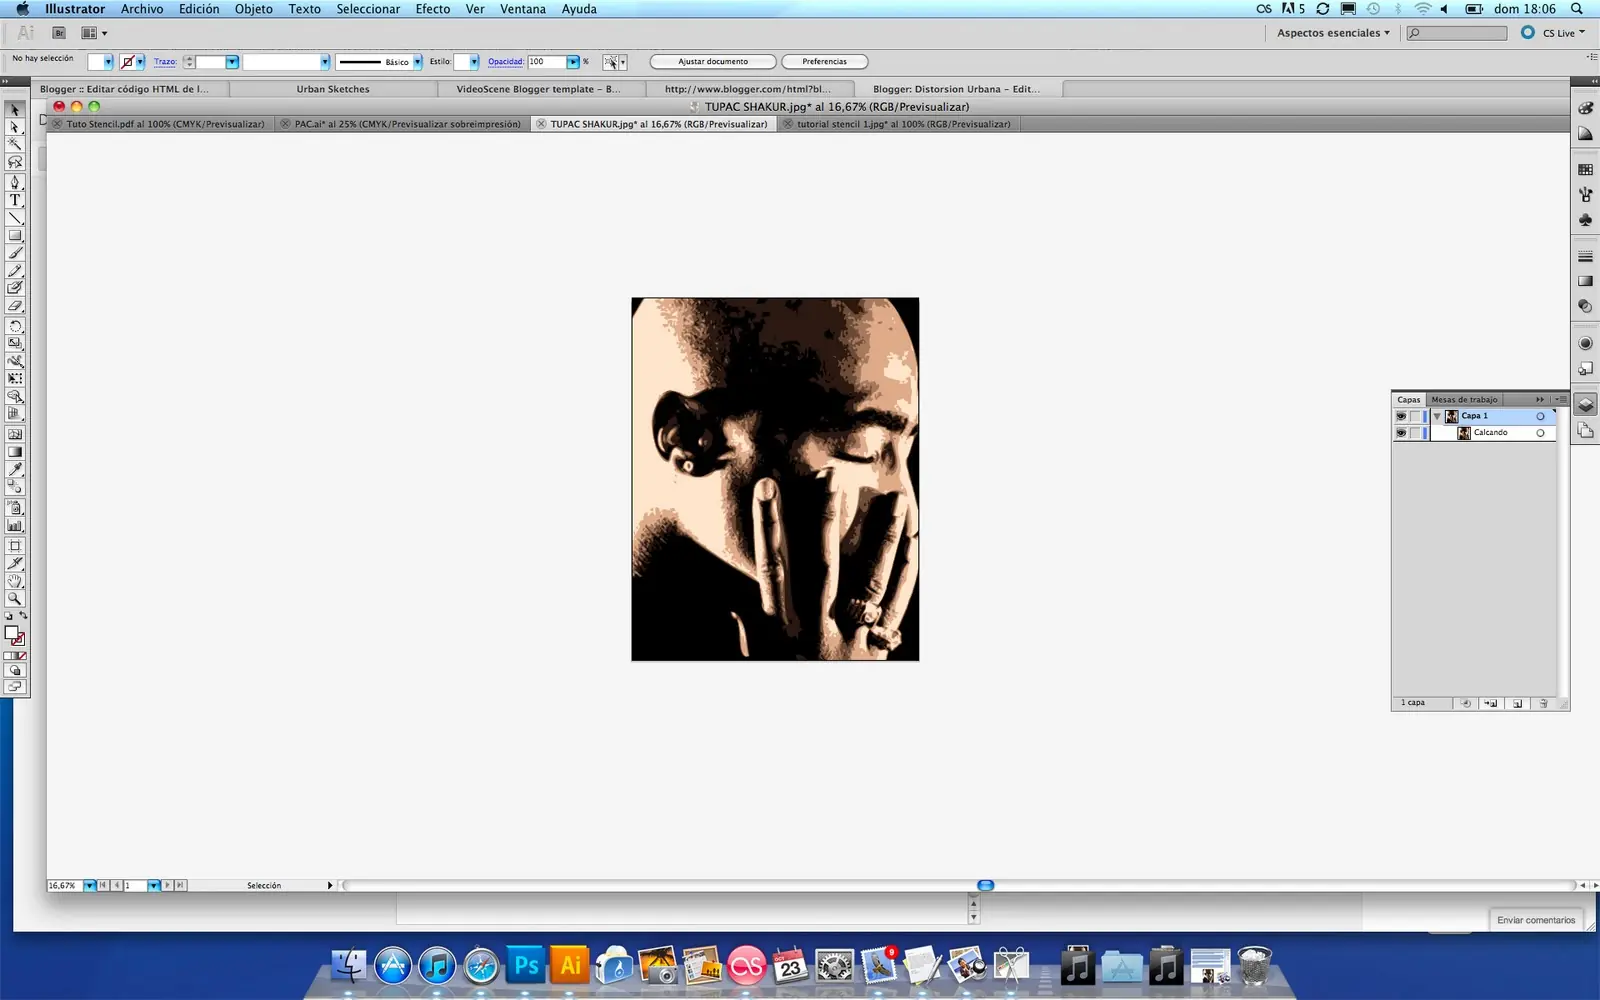Open the Ventana menu
The height and width of the screenshot is (1000, 1600).
point(523,9)
